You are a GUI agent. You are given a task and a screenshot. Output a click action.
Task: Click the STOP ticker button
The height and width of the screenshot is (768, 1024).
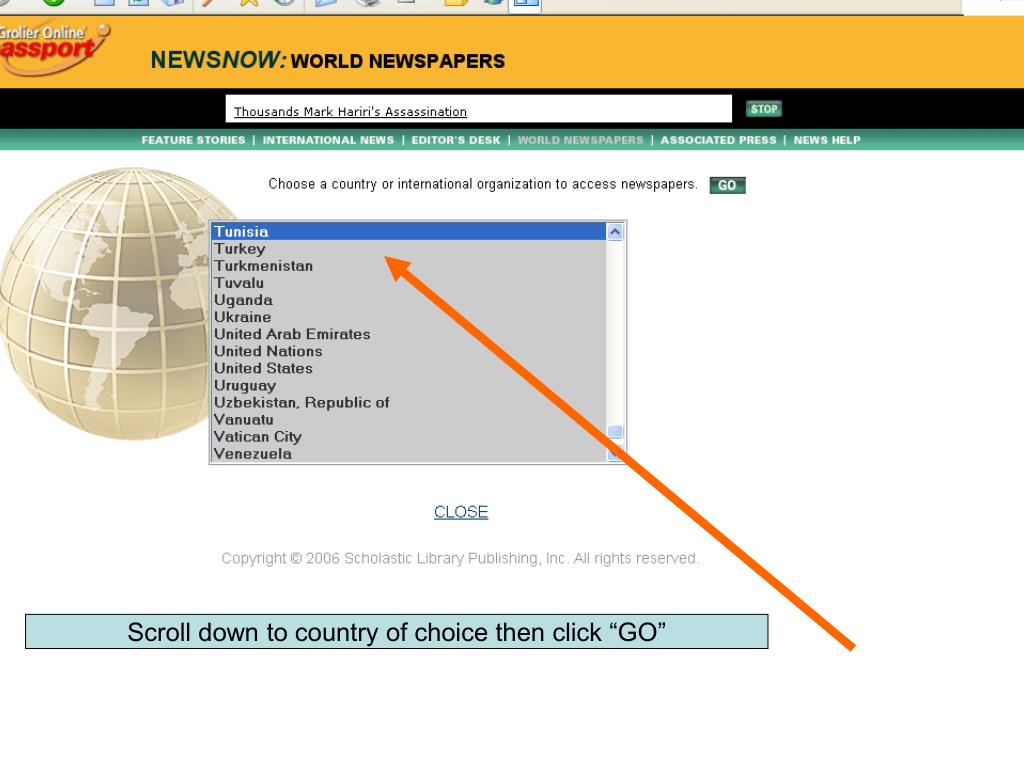tap(763, 109)
